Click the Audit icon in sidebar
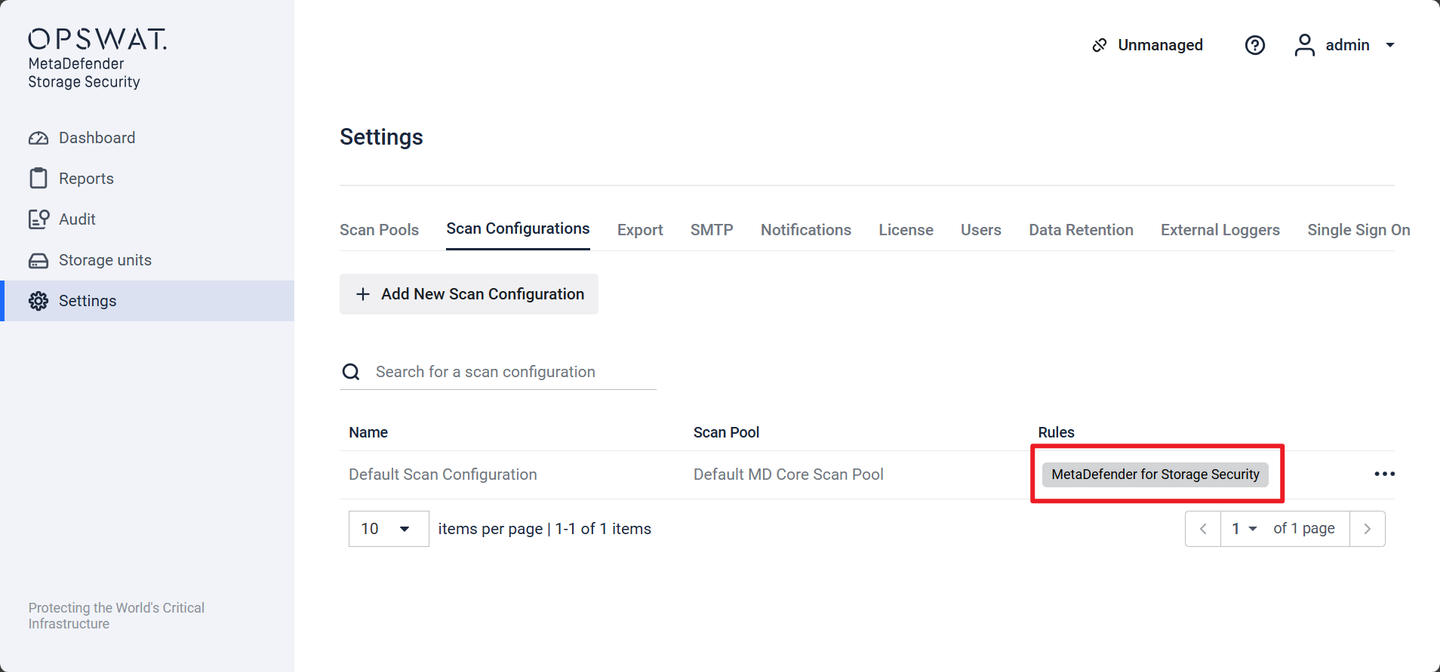Viewport: 1440px width, 672px height. 38,219
